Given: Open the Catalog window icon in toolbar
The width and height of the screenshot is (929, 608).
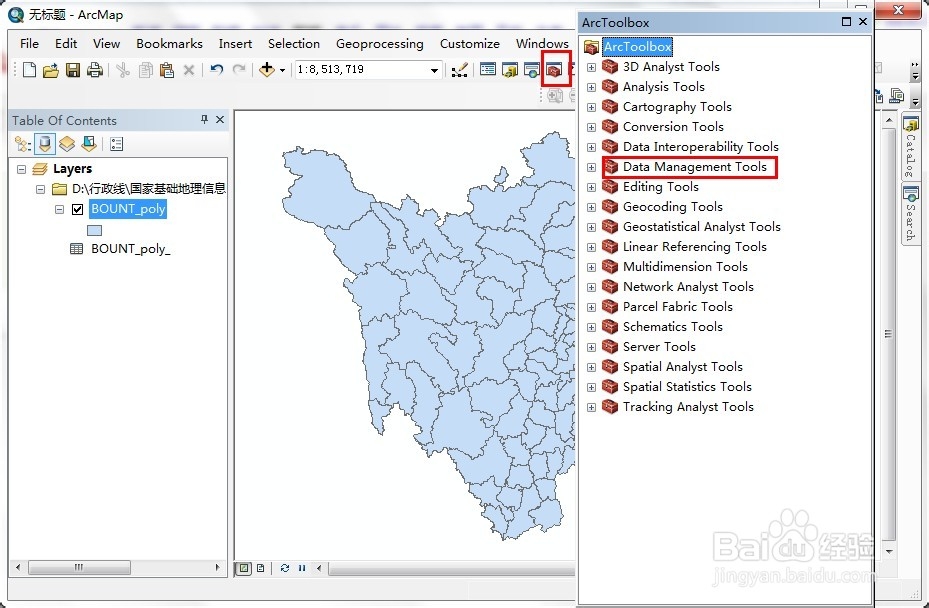Looking at the screenshot, I should [x=510, y=70].
